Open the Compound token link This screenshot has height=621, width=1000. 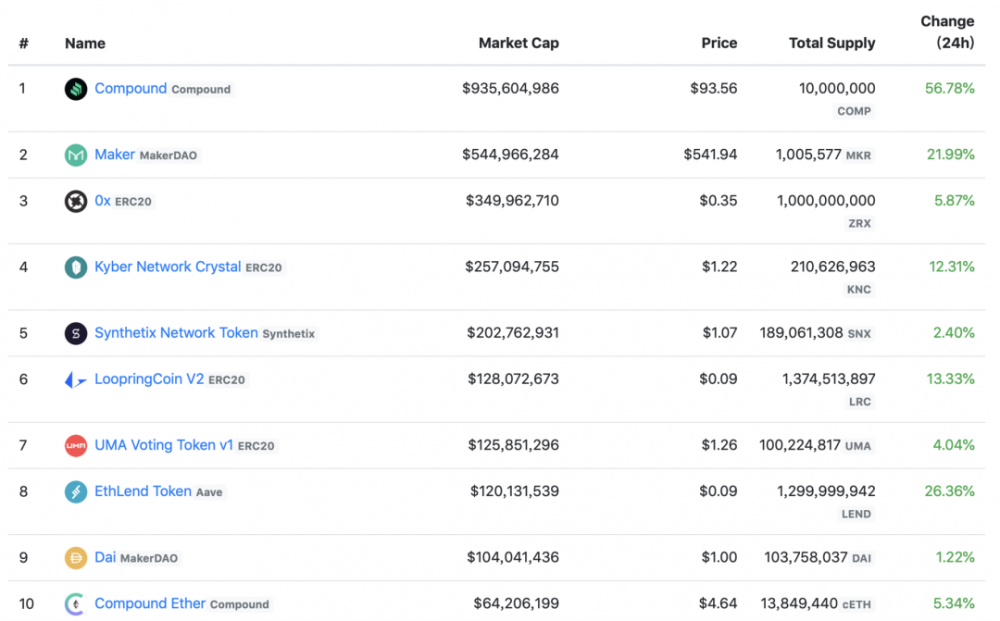[x=130, y=89]
